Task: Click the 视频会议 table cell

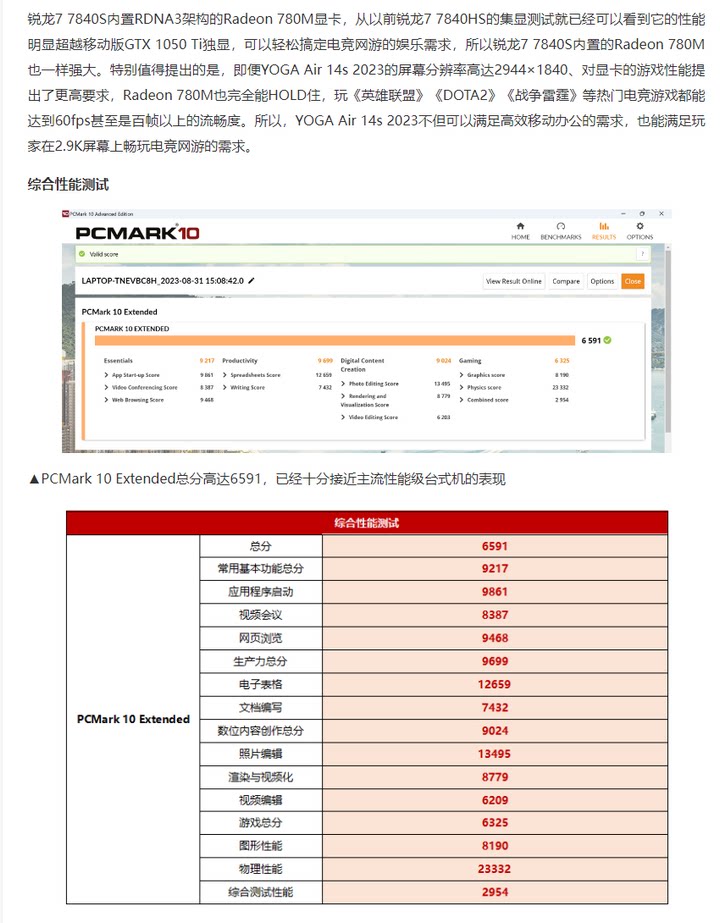Action: [x=261, y=615]
